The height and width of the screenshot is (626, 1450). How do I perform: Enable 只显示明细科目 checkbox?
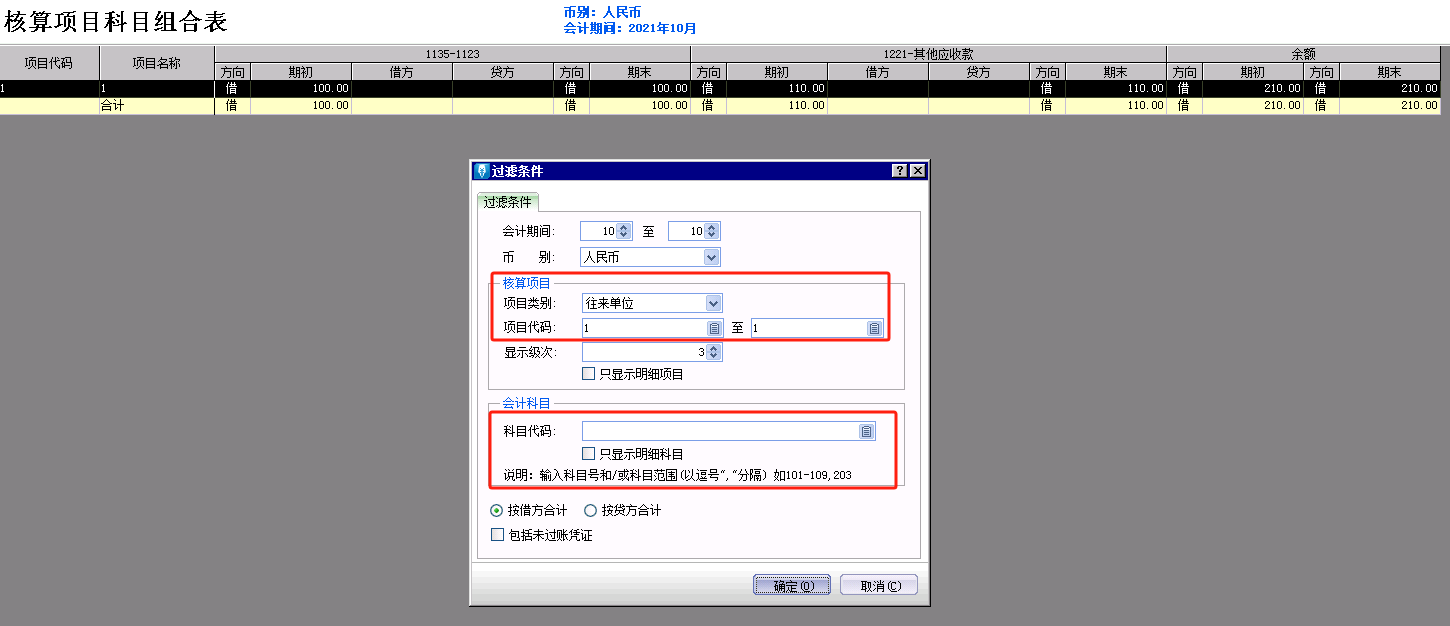pos(589,454)
